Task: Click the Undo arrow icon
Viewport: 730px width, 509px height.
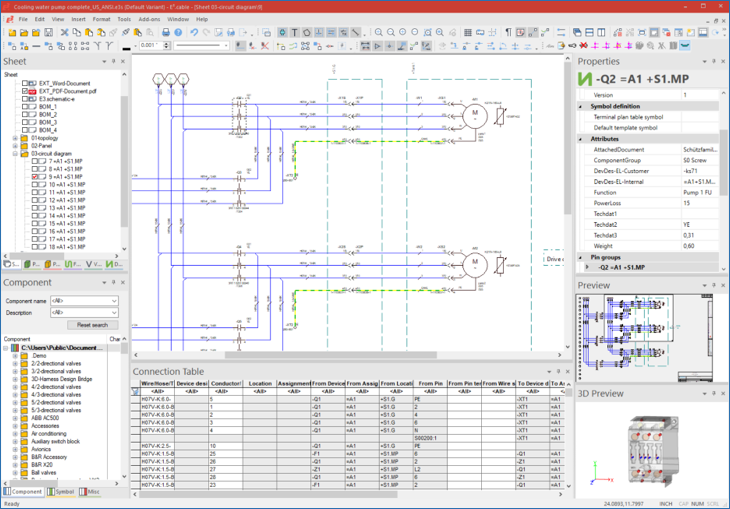Action: click(194, 32)
